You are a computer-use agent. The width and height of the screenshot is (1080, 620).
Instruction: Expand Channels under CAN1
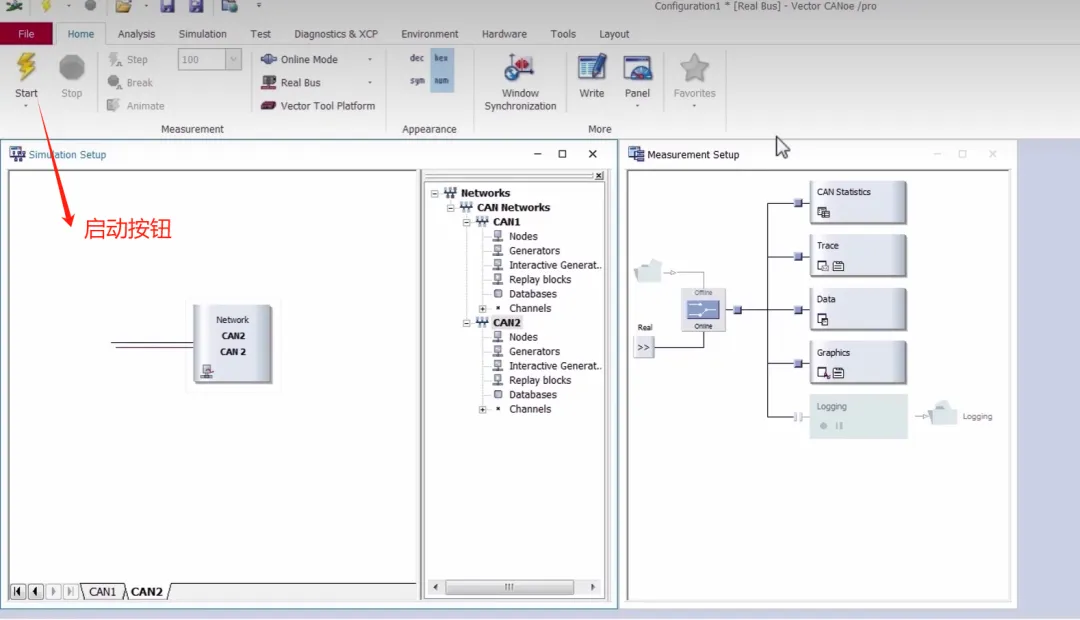pyautogui.click(x=483, y=309)
